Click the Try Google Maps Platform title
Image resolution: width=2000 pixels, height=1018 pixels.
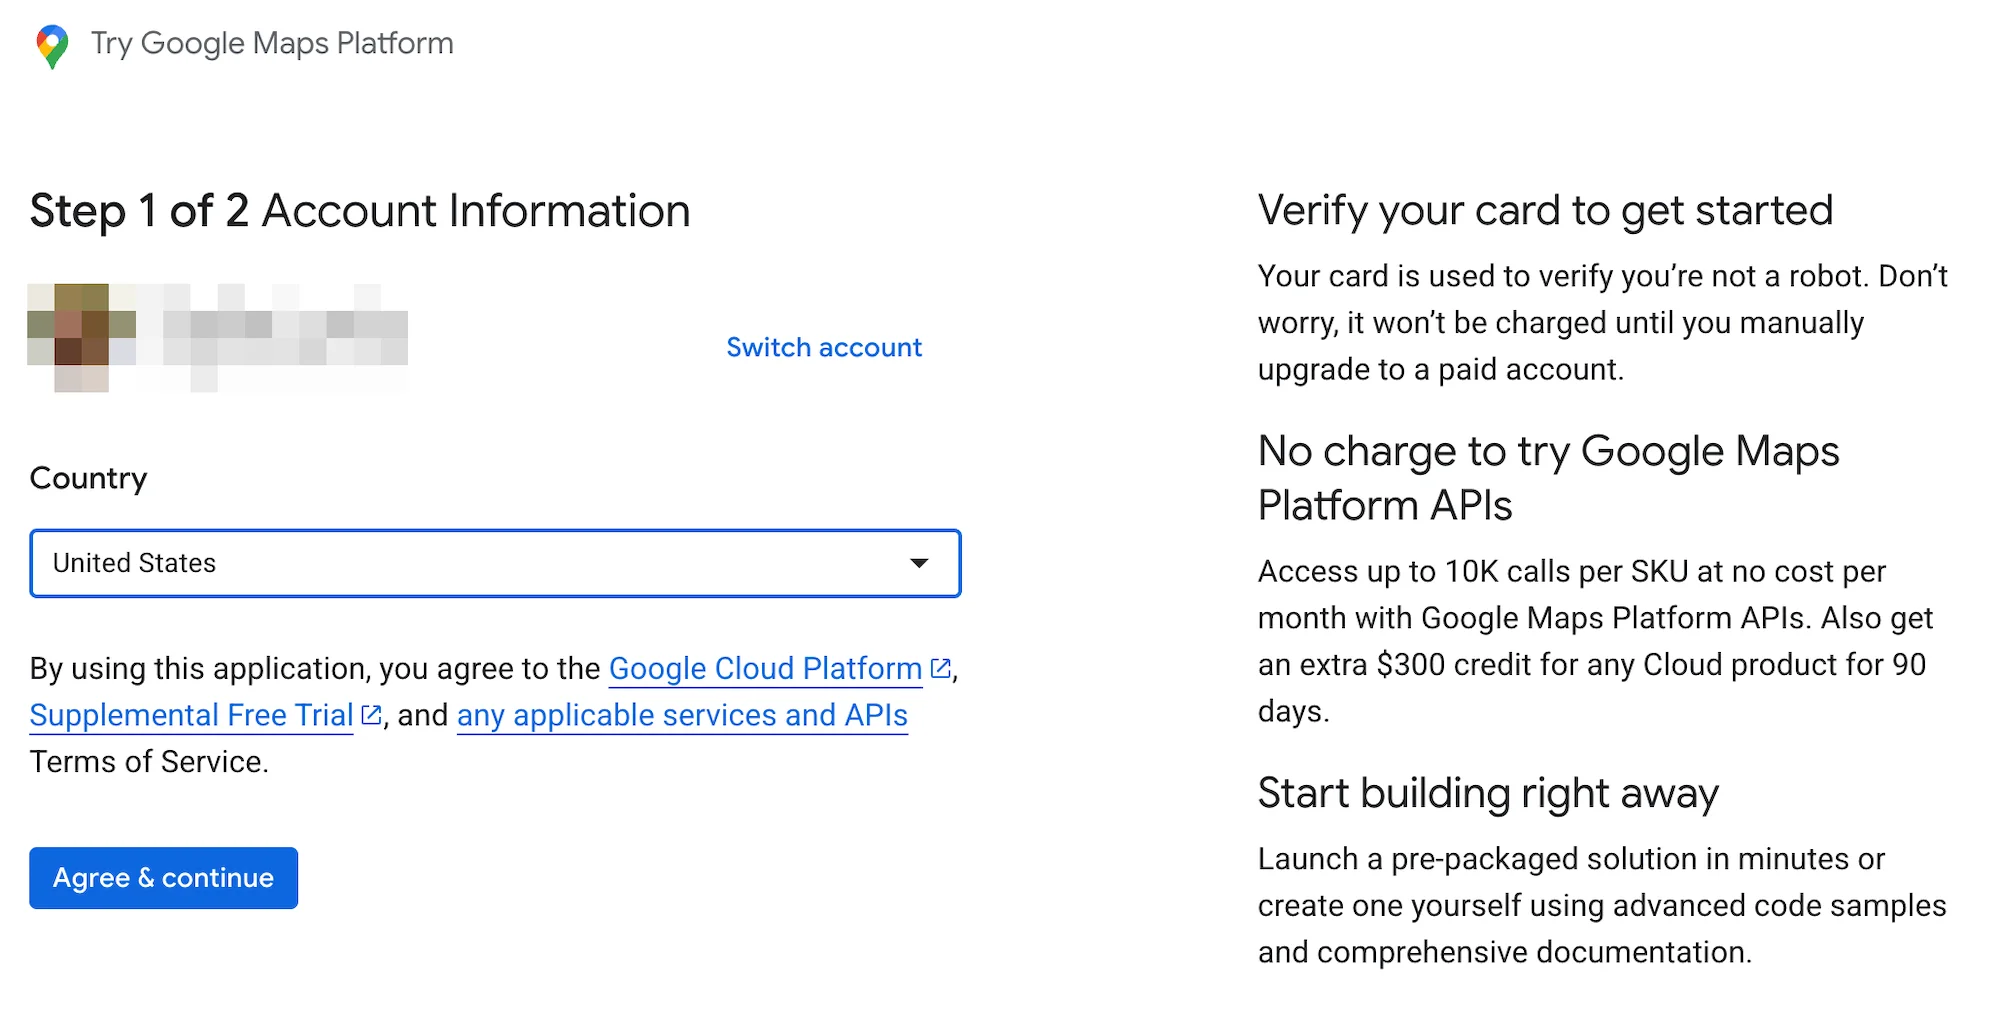coord(272,44)
